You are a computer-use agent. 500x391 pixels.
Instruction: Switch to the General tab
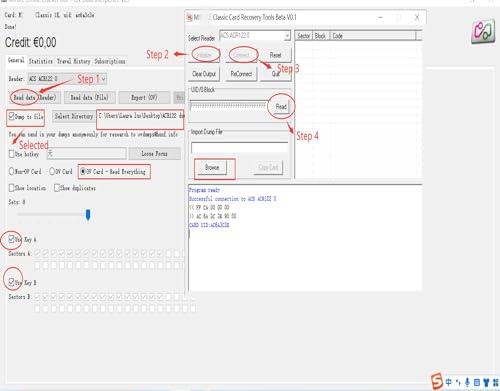(16, 60)
